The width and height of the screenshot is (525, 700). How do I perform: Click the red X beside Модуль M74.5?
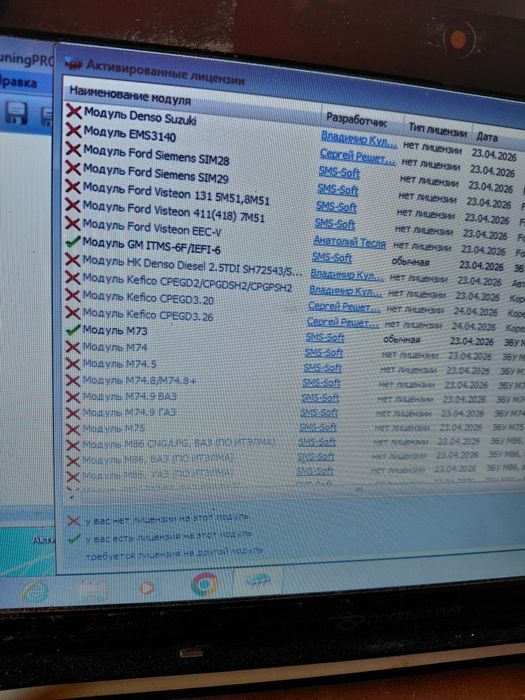point(73,364)
